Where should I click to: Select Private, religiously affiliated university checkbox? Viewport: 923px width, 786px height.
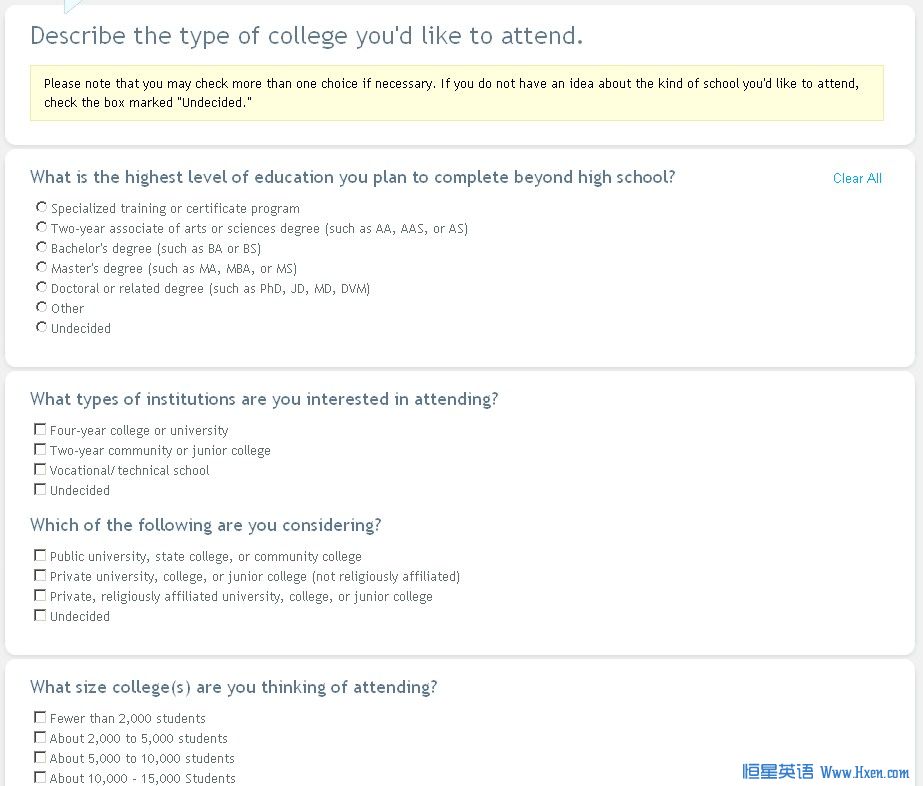pyautogui.click(x=40, y=595)
